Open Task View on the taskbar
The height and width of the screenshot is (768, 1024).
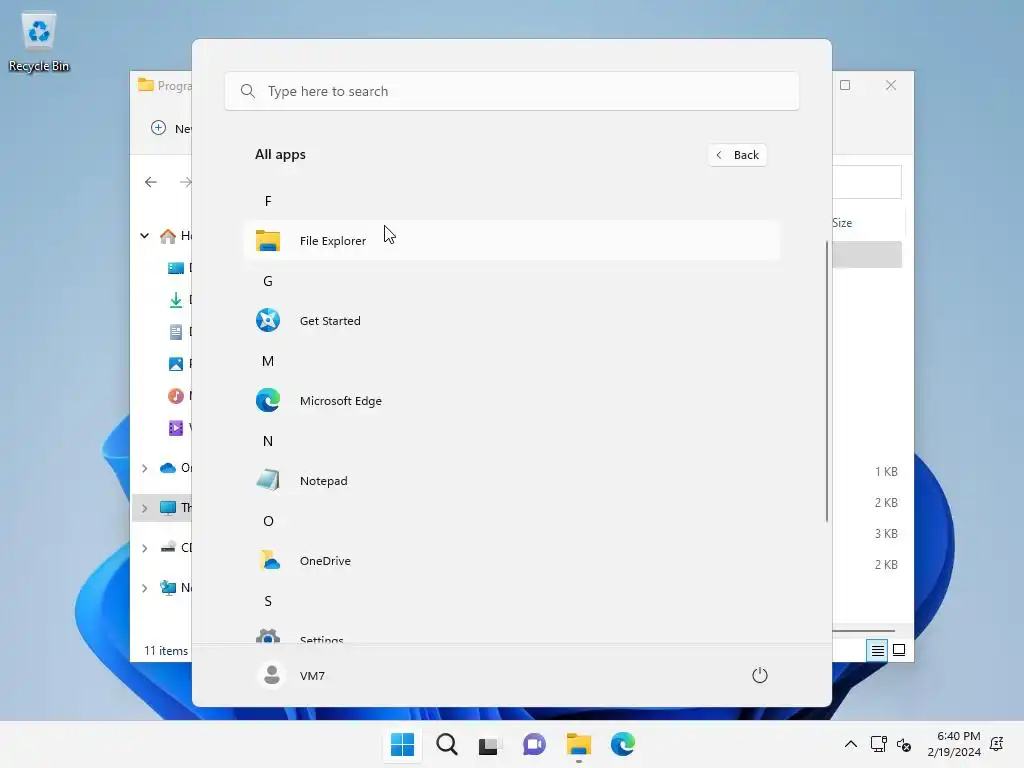(x=488, y=744)
